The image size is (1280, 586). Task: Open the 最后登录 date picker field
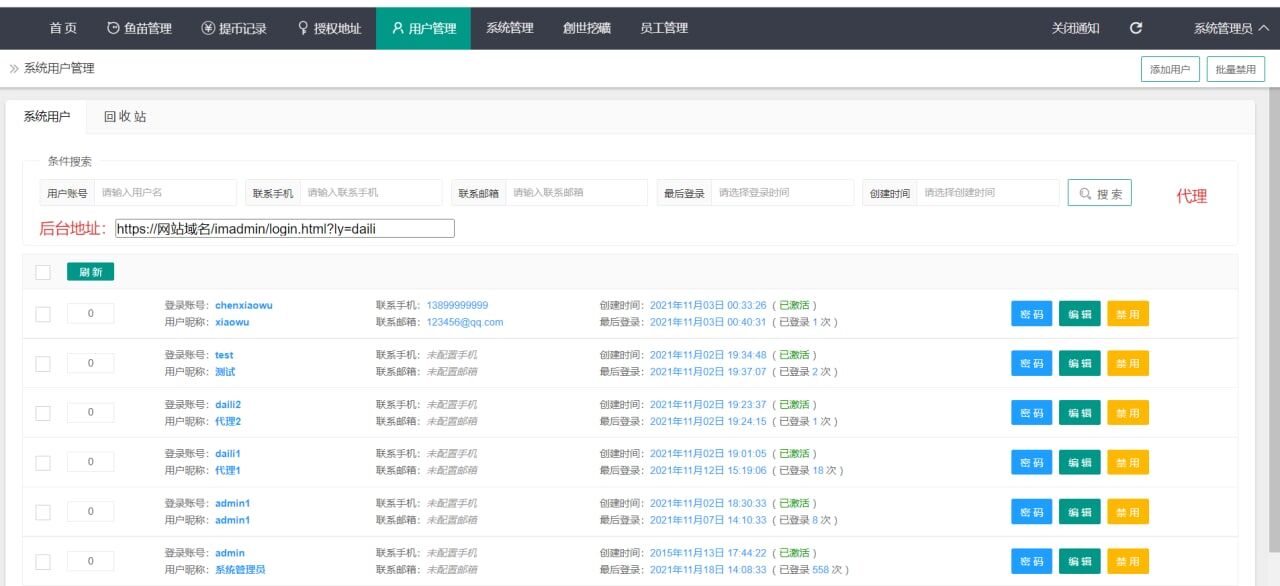coord(783,192)
